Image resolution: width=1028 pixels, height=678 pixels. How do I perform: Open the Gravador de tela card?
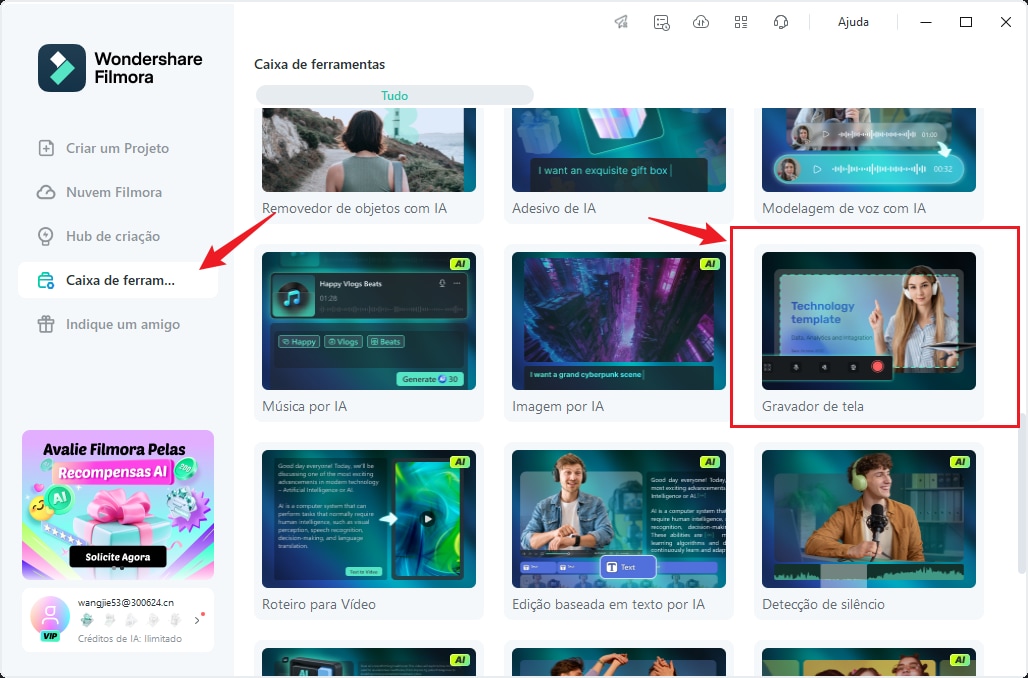coord(869,333)
